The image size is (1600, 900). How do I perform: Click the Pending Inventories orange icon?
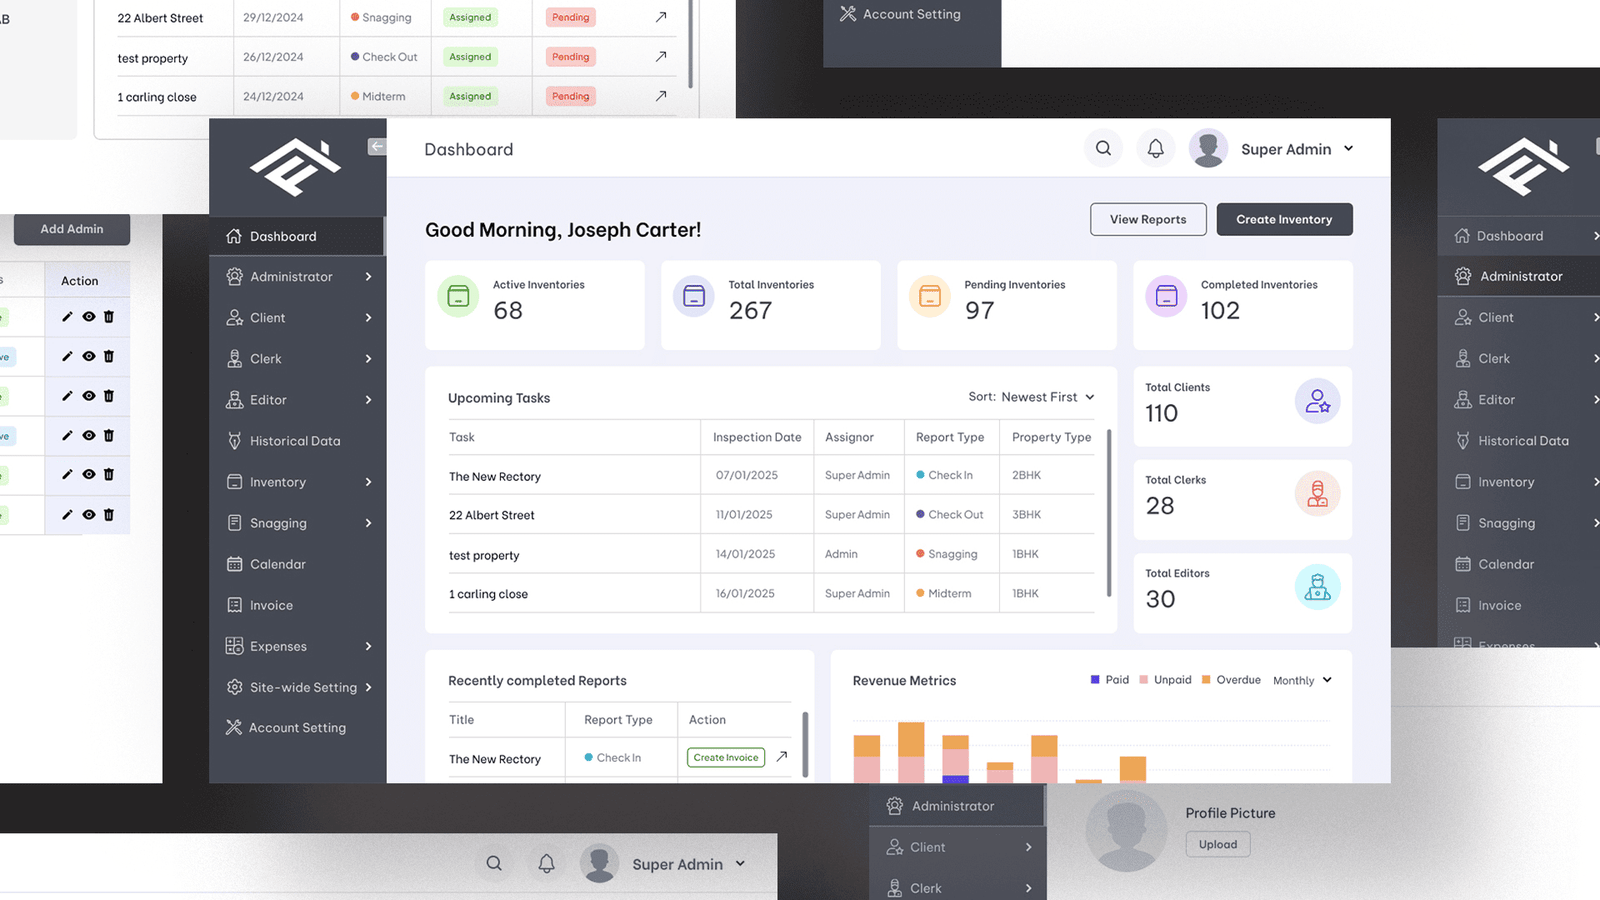929,296
